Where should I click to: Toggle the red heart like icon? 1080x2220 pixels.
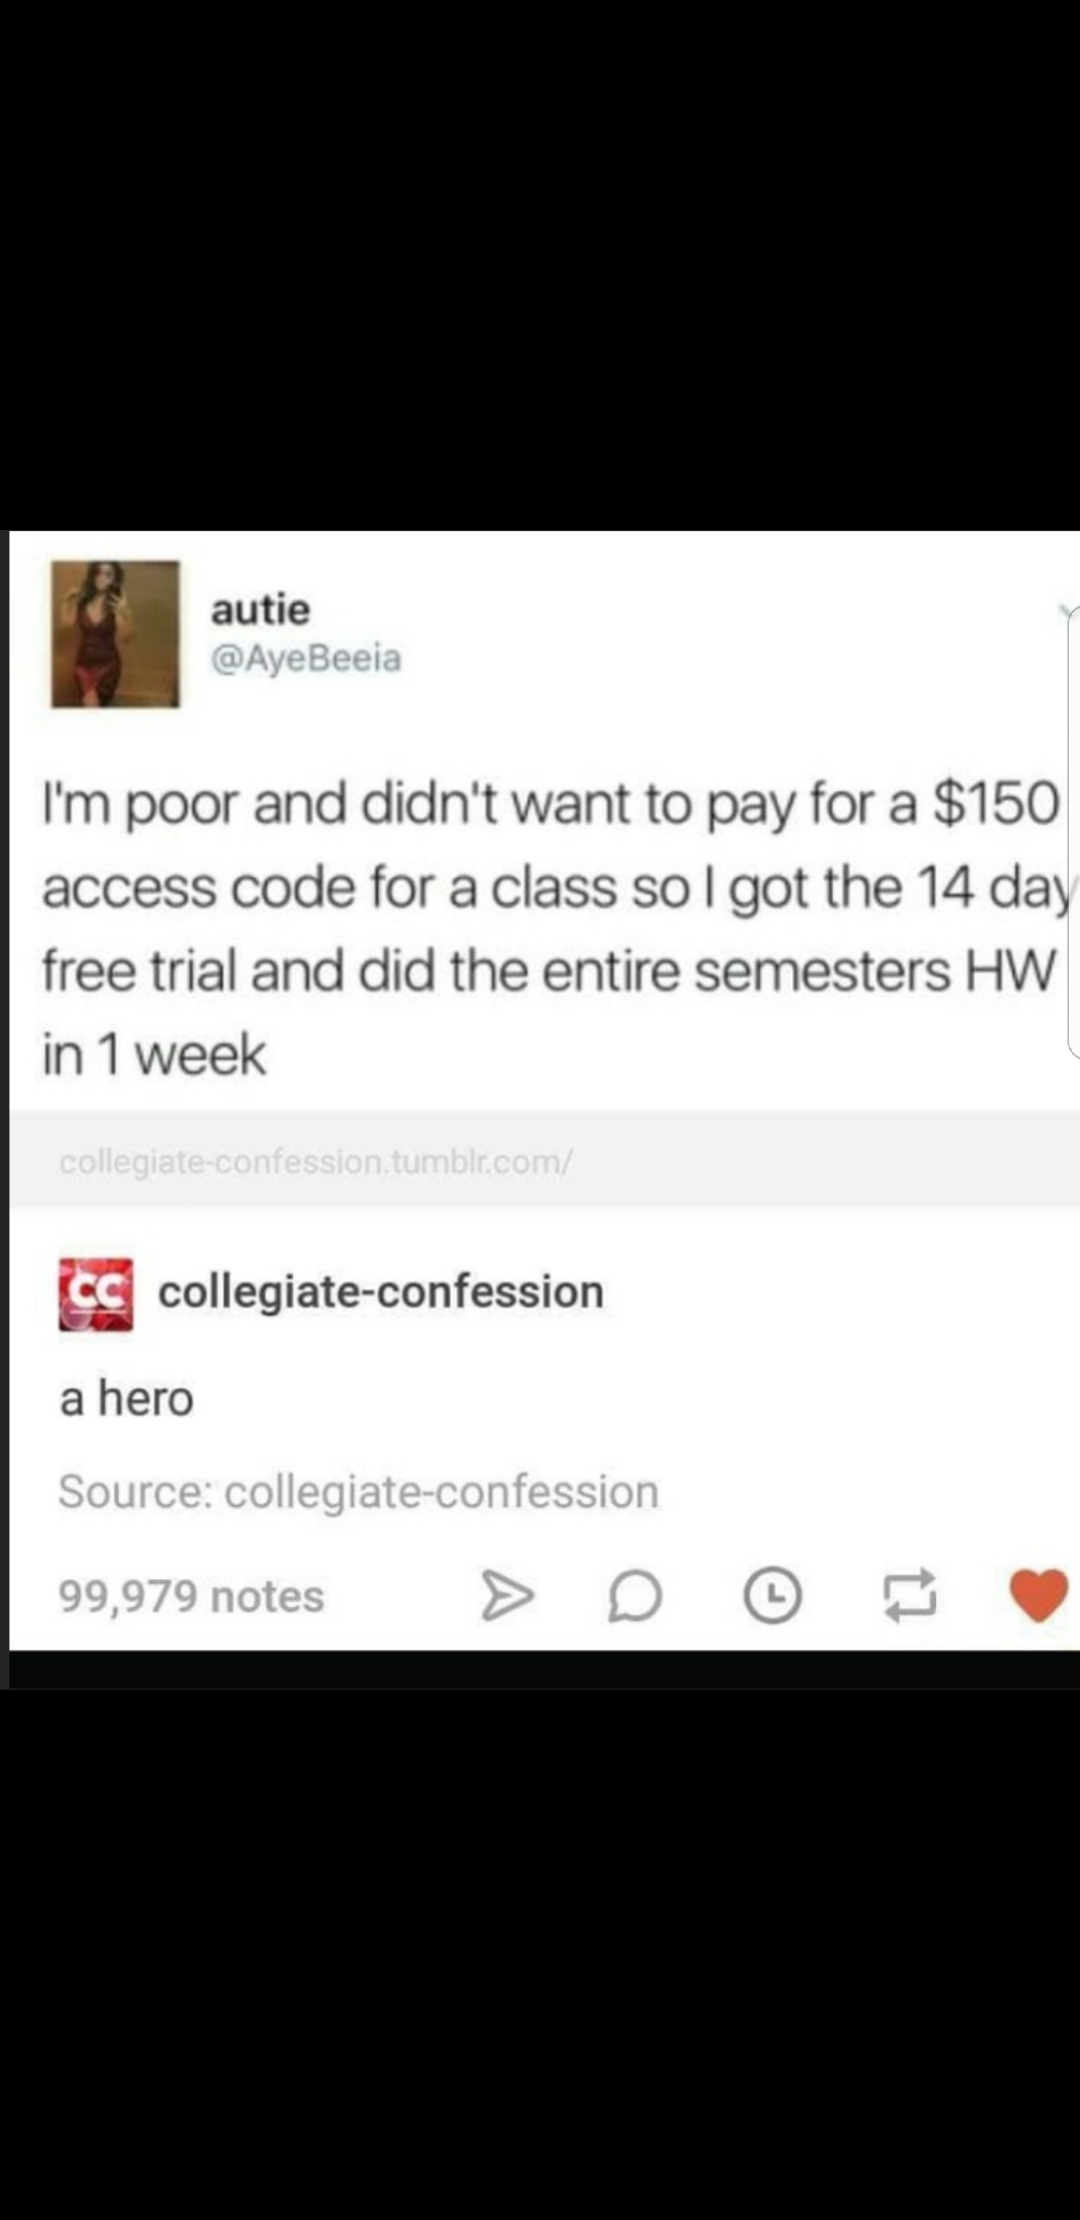pyautogui.click(x=1038, y=1596)
